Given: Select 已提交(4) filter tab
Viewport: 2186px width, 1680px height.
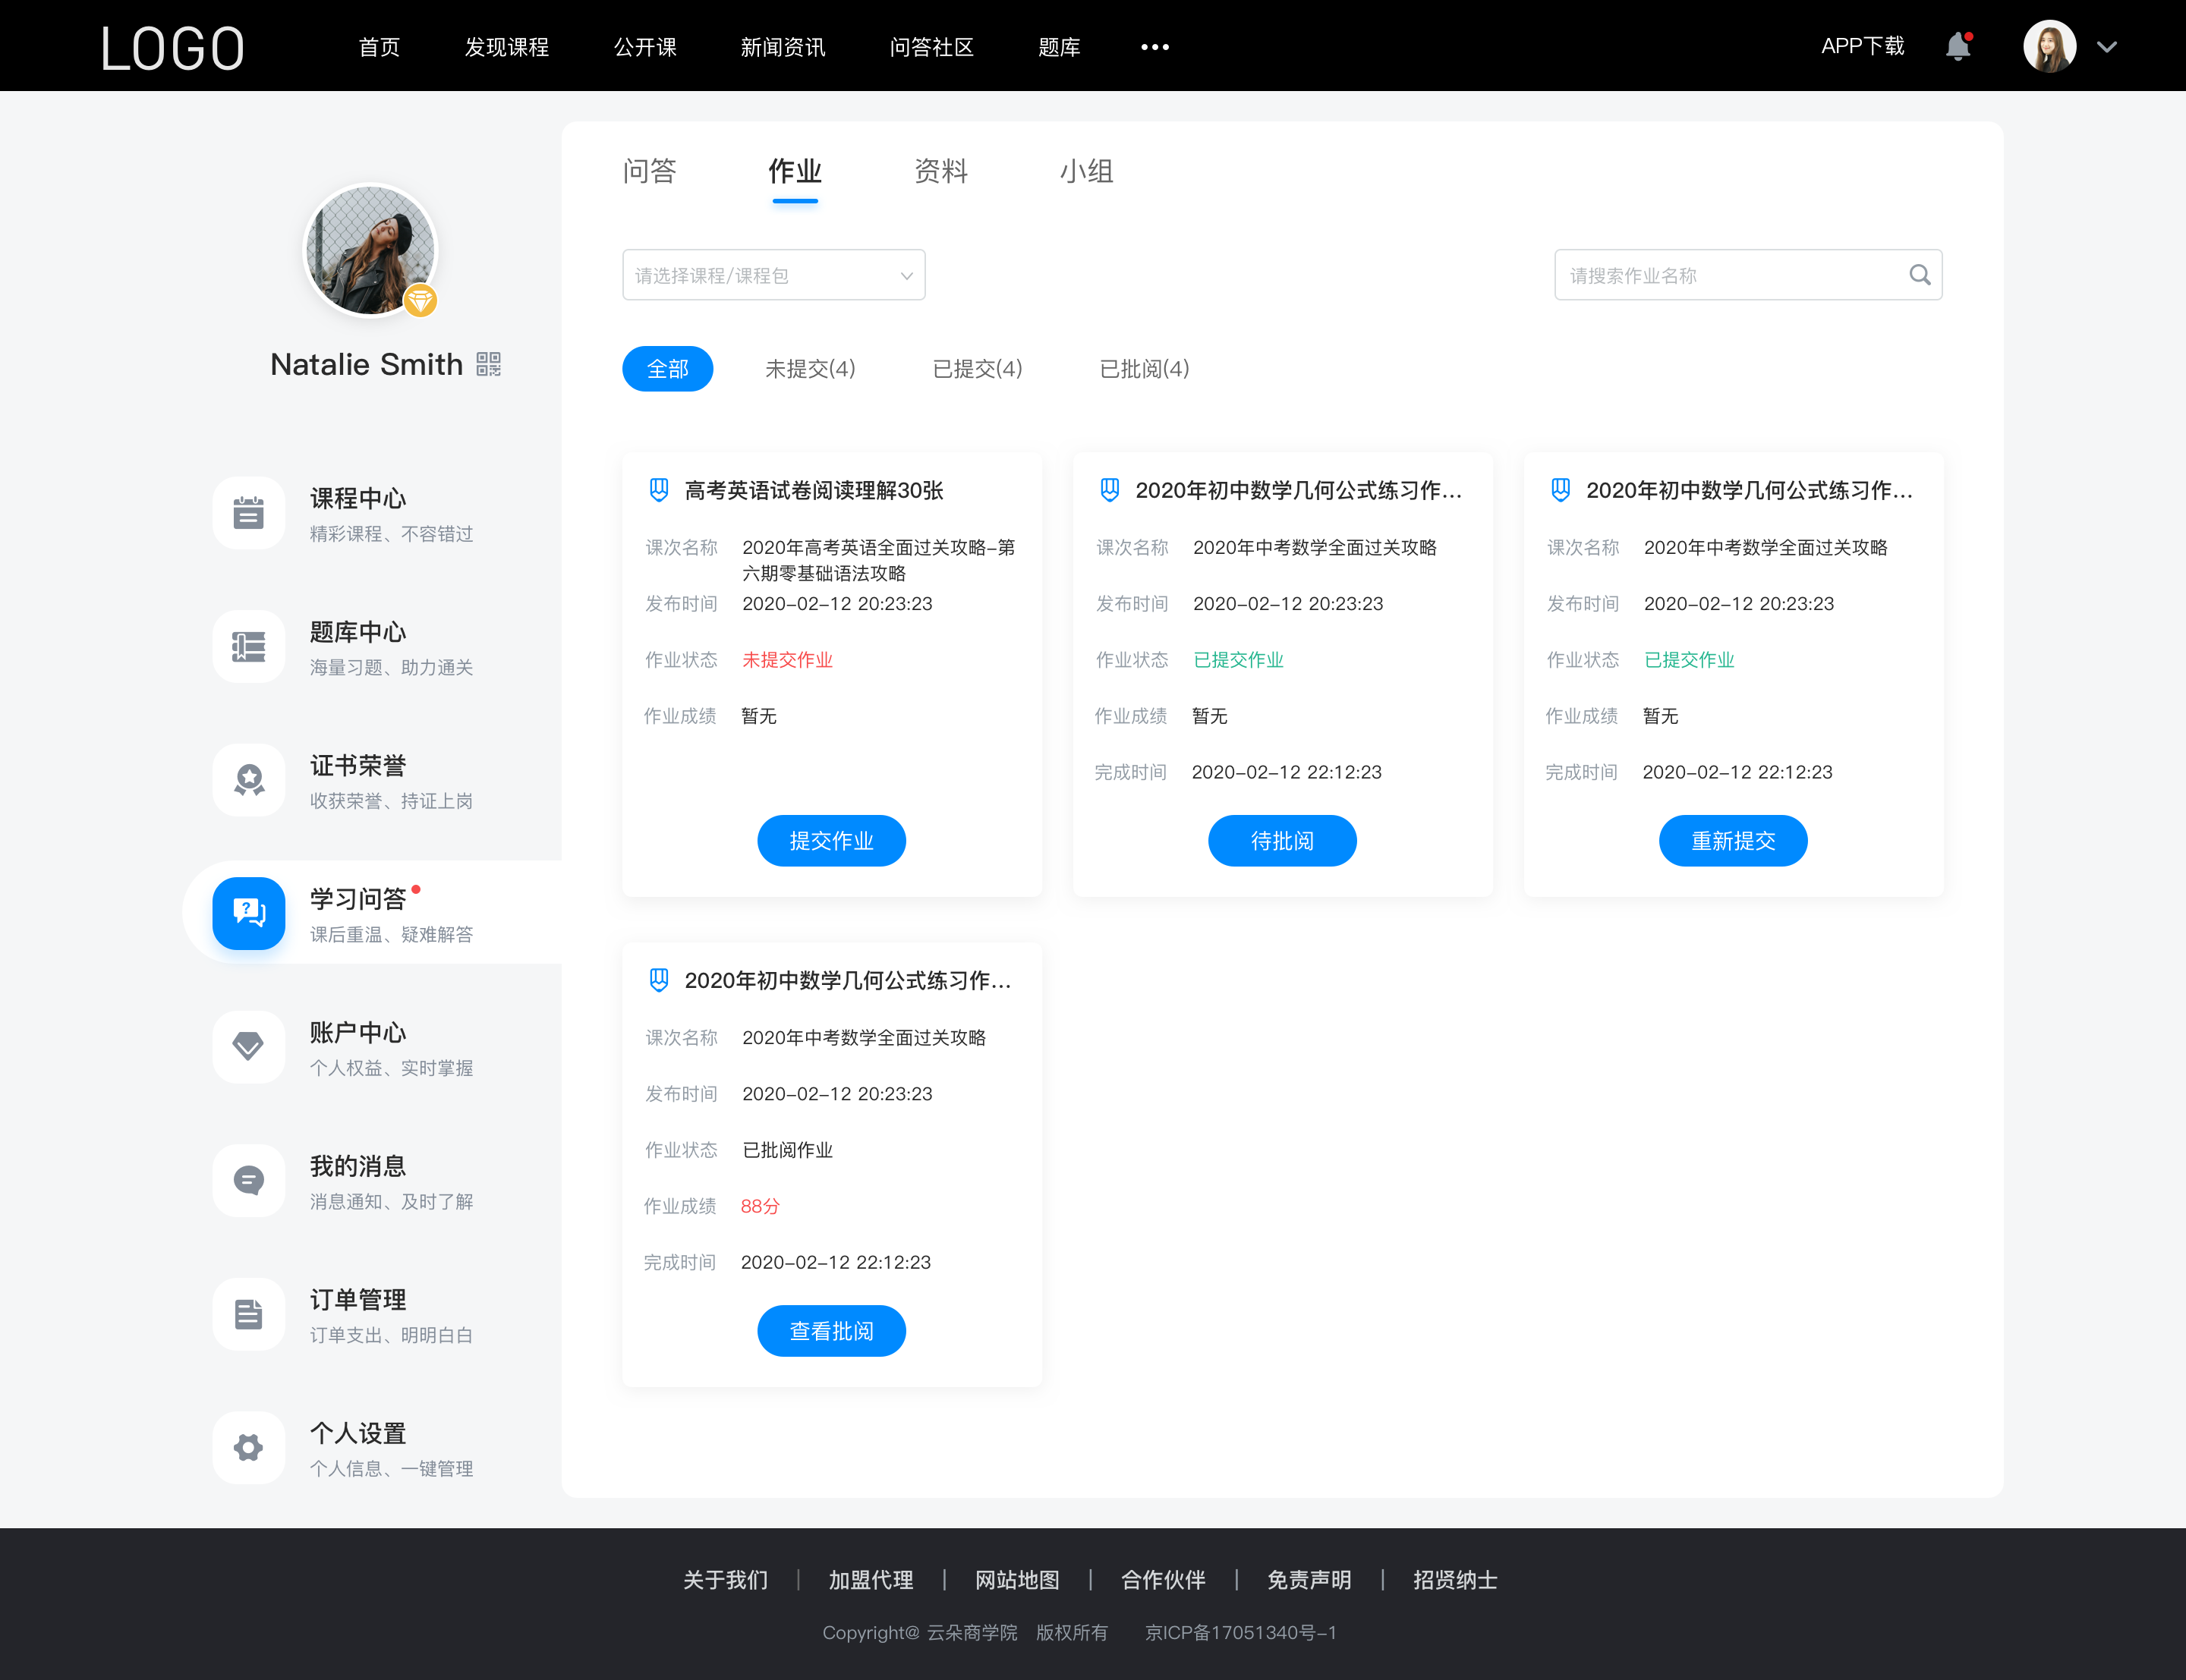Looking at the screenshot, I should 978,369.
